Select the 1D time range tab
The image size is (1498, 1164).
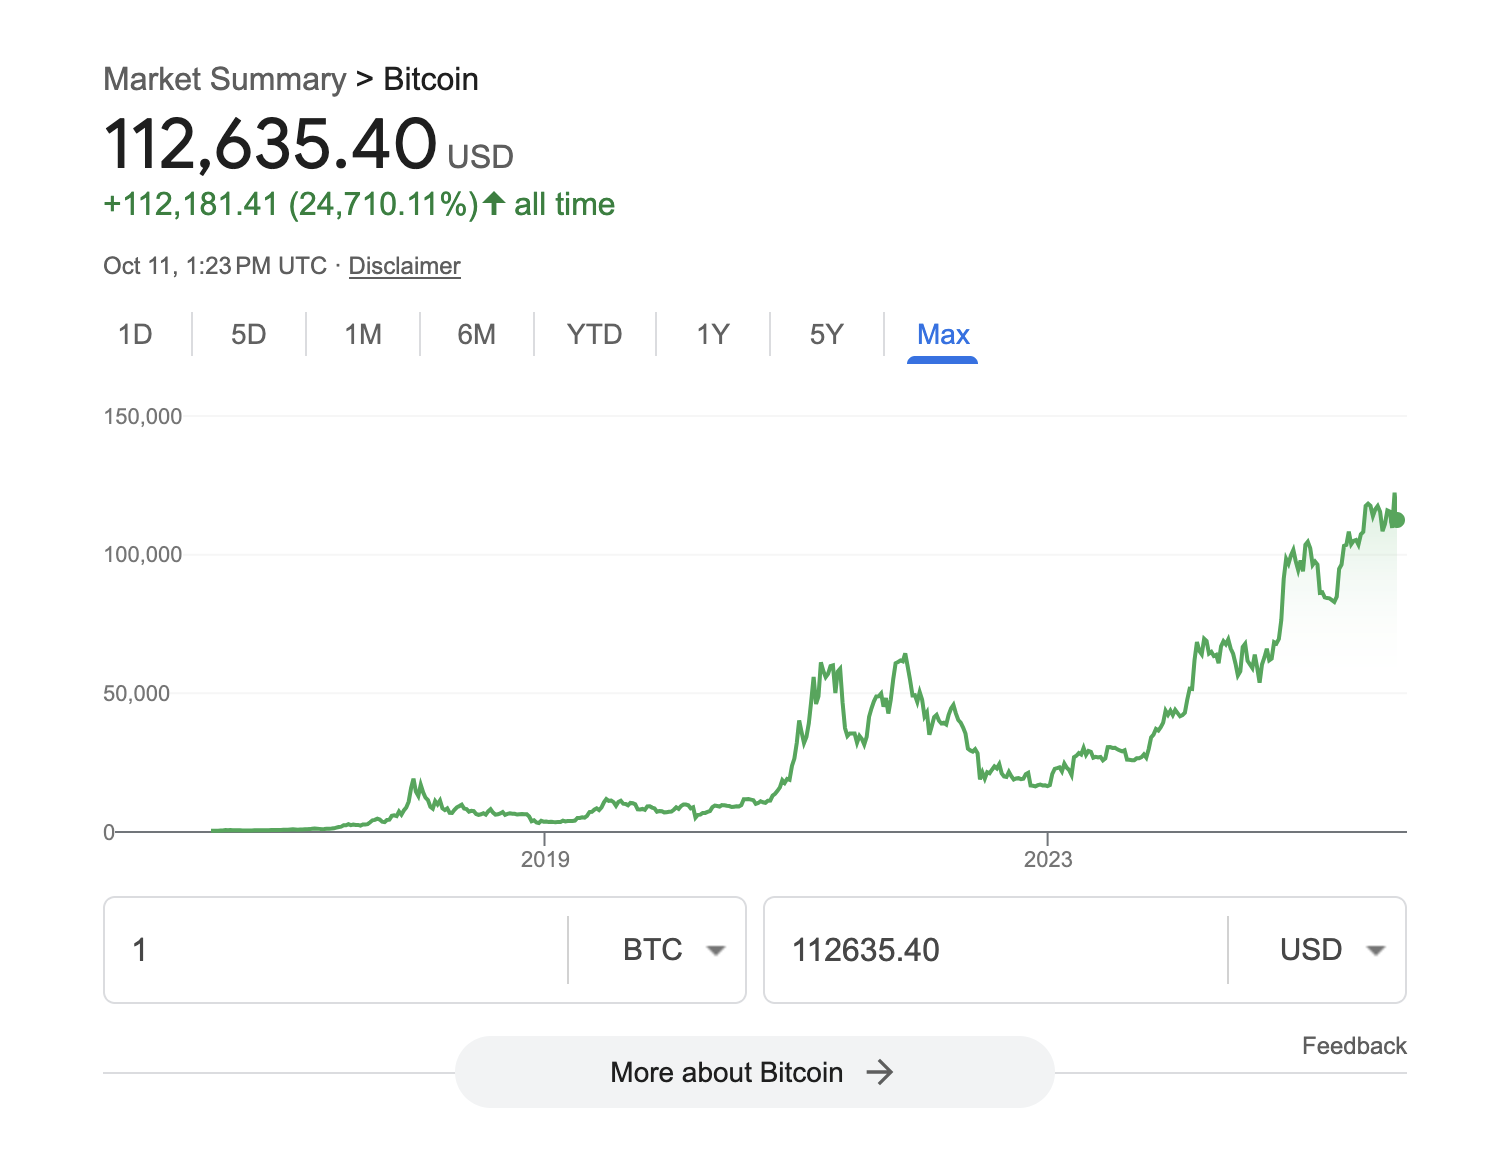[x=135, y=334]
